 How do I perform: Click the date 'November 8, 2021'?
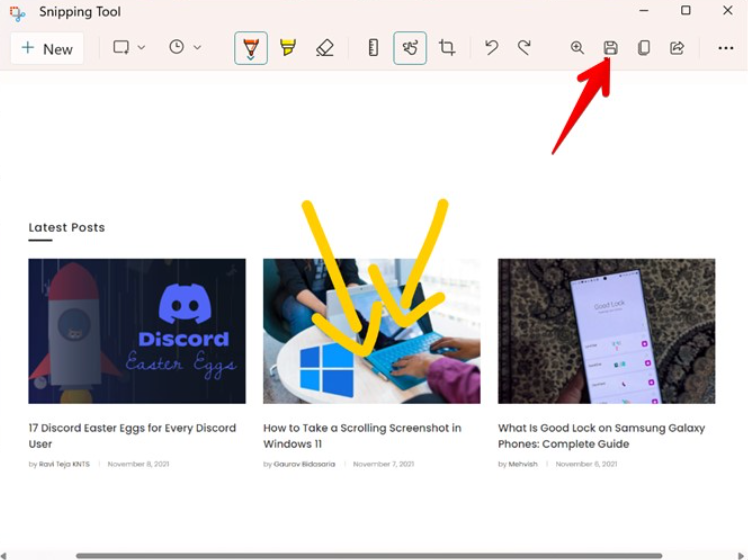tap(138, 464)
